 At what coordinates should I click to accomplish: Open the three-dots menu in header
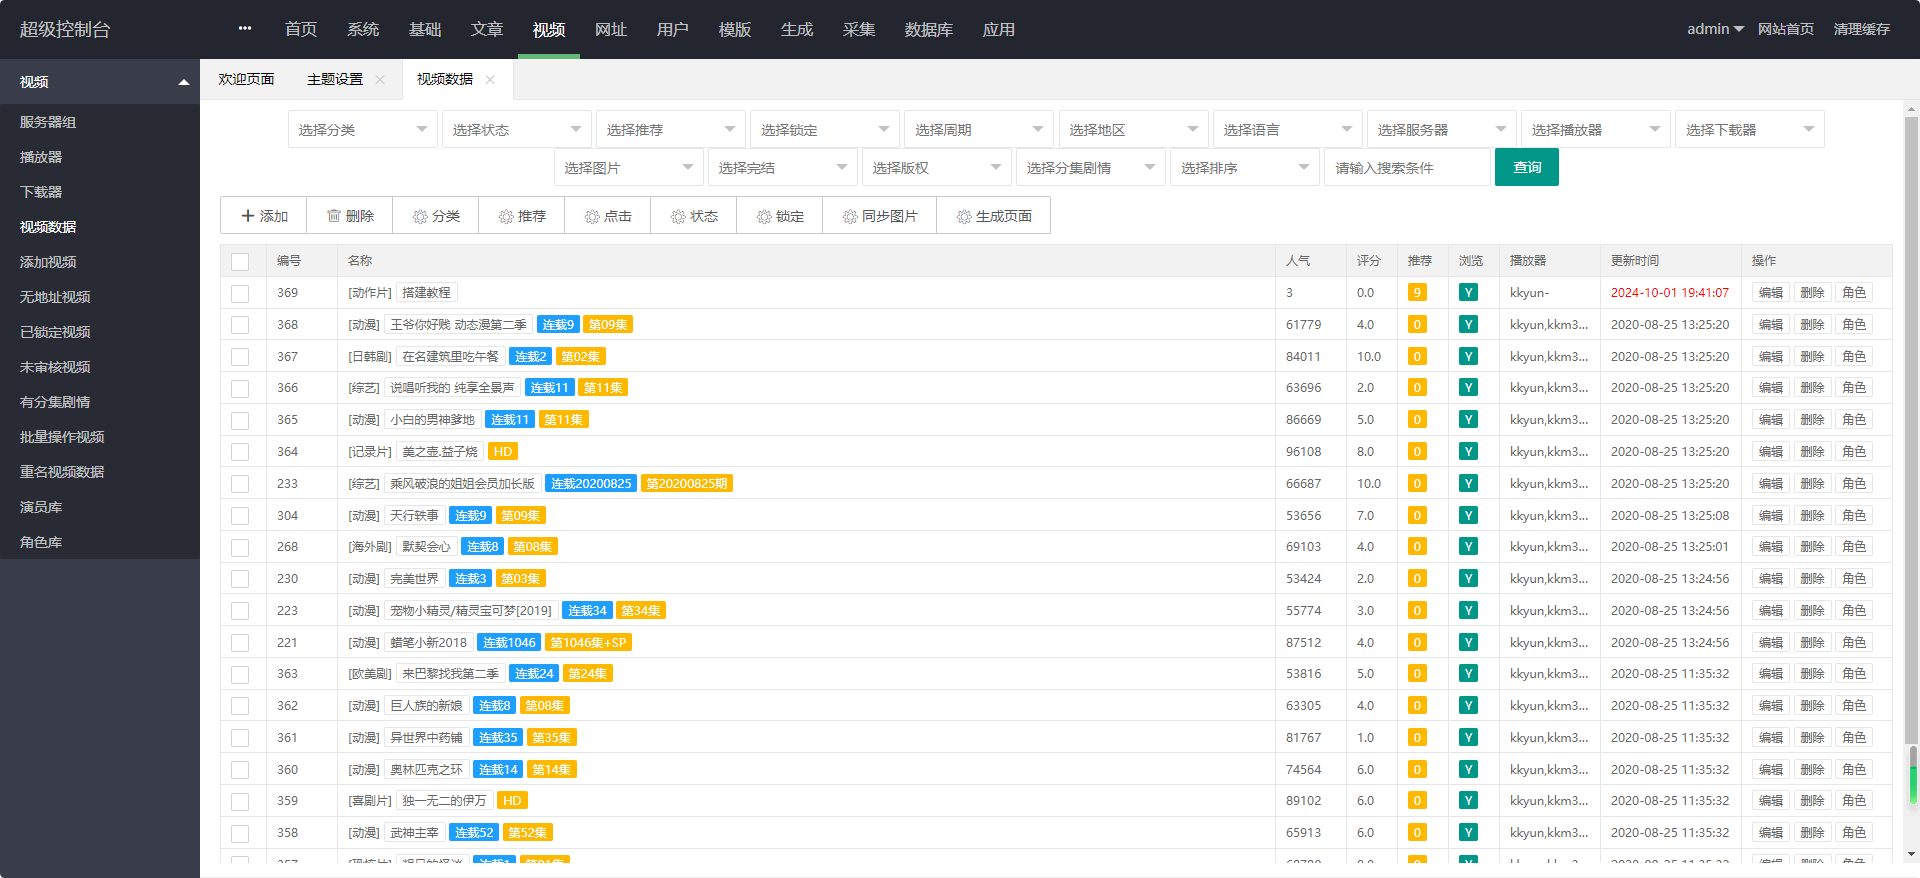(x=245, y=29)
